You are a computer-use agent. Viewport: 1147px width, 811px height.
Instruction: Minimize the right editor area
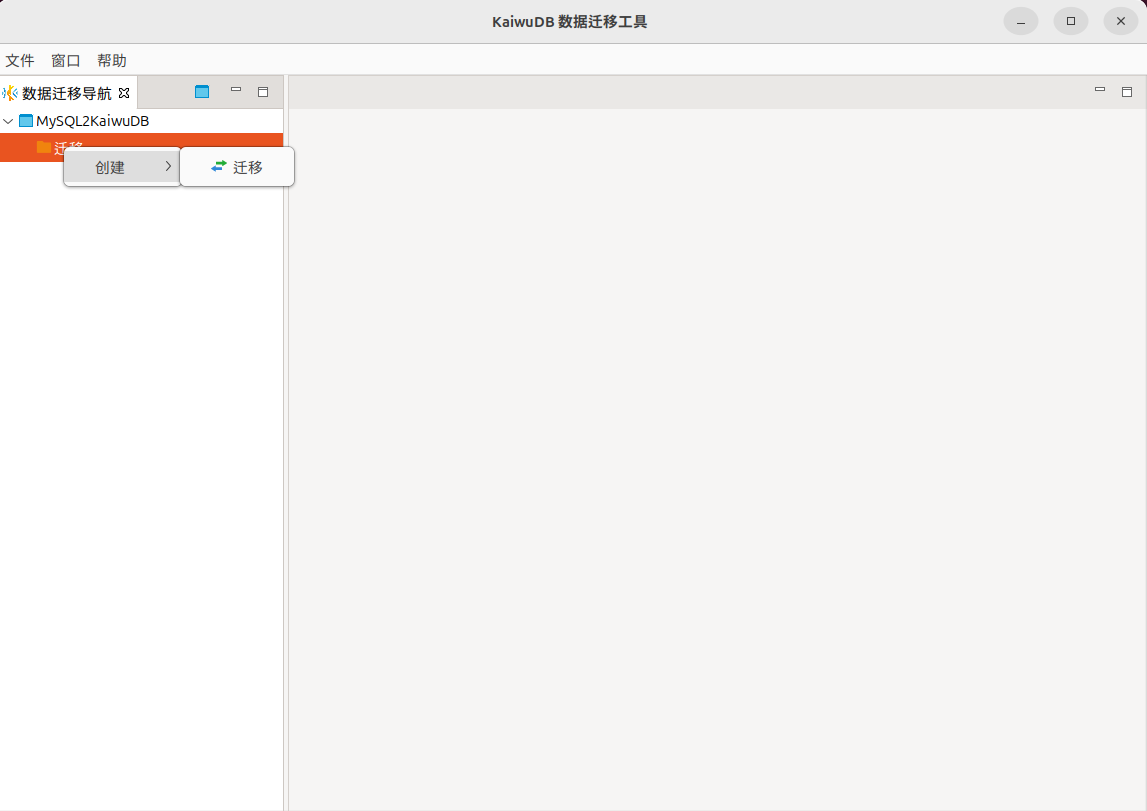point(1100,90)
